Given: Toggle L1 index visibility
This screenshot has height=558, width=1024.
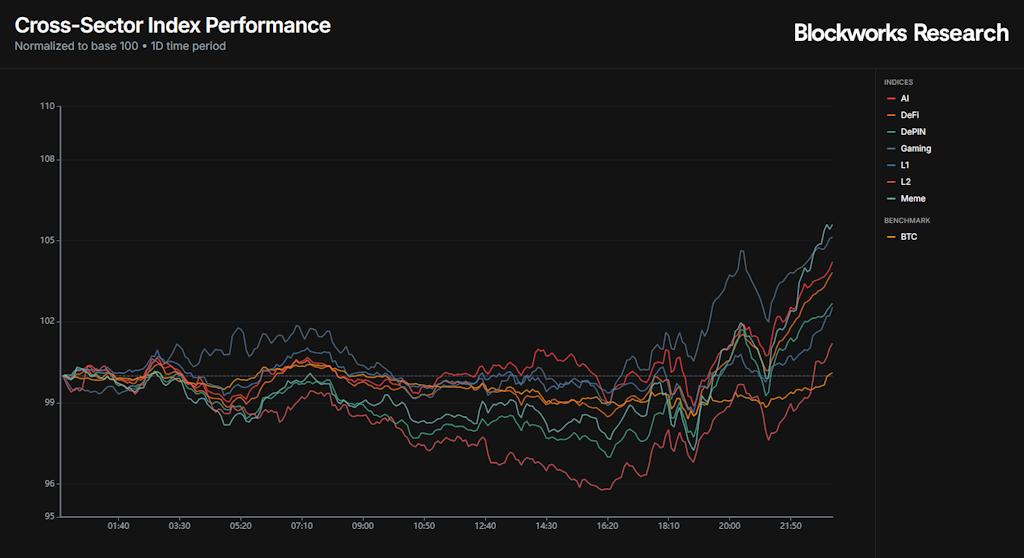Looking at the screenshot, I should 904,165.
